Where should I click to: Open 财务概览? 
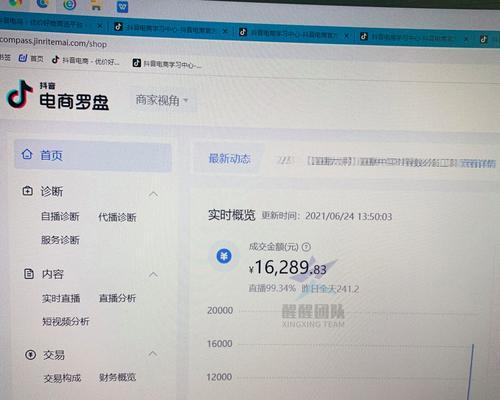[117, 377]
